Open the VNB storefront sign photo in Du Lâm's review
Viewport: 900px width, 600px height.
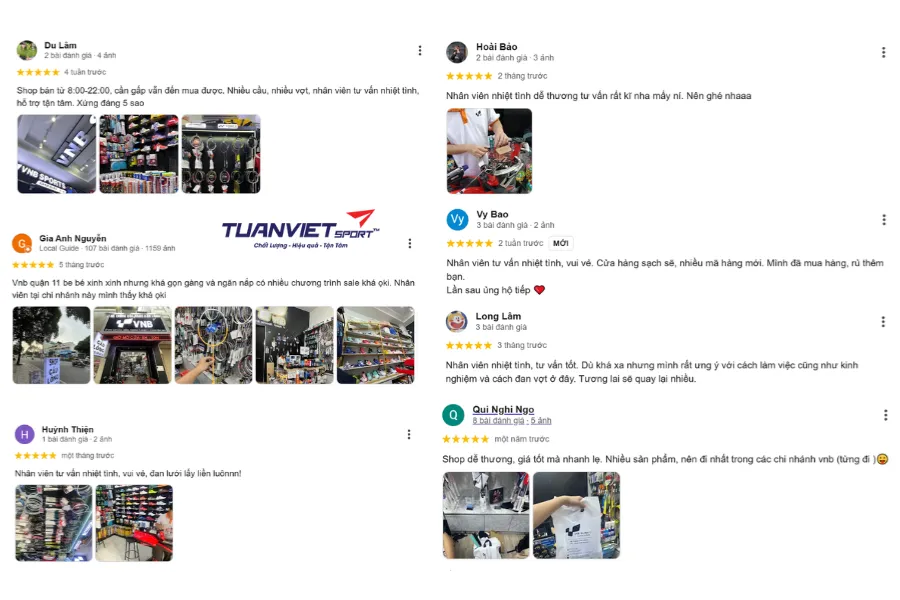[57, 154]
